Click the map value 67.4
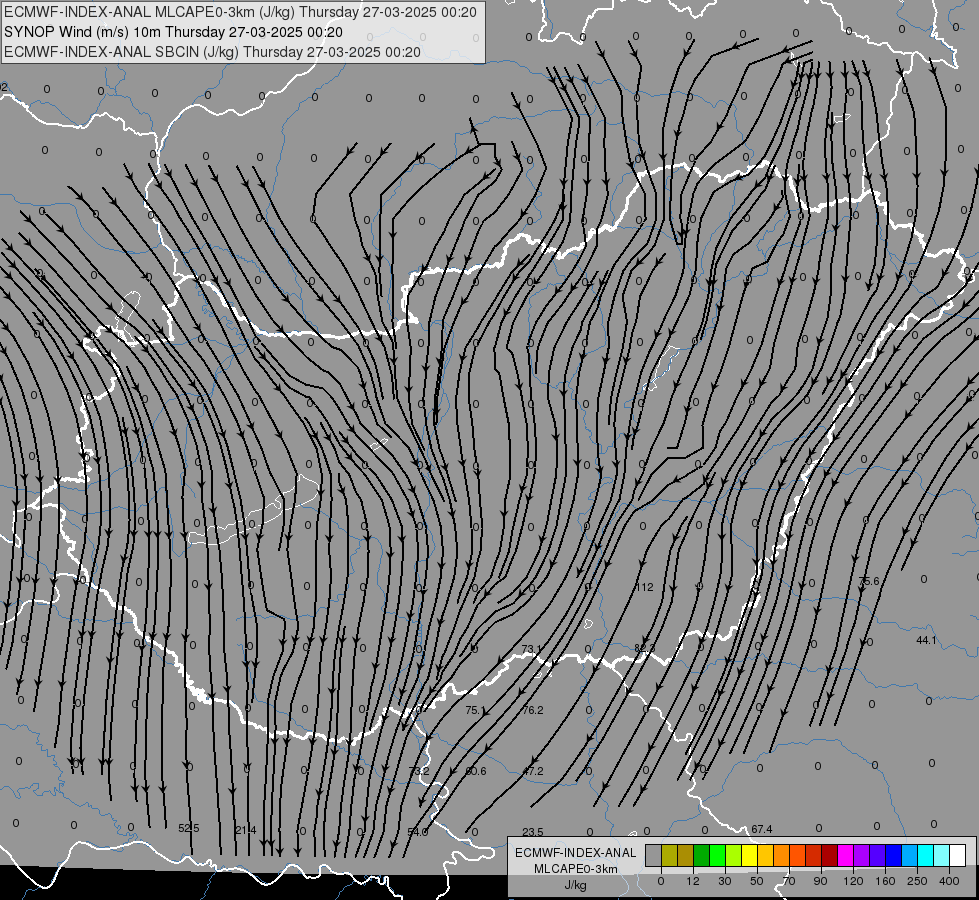The width and height of the screenshot is (979, 900). point(762,829)
